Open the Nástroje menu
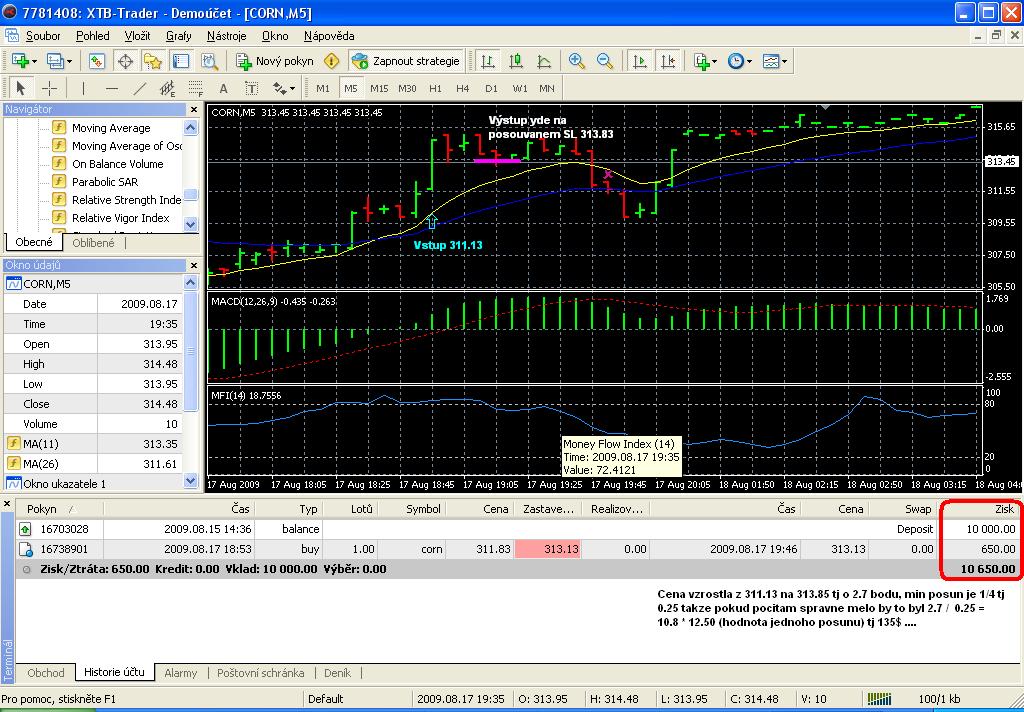 tap(226, 35)
